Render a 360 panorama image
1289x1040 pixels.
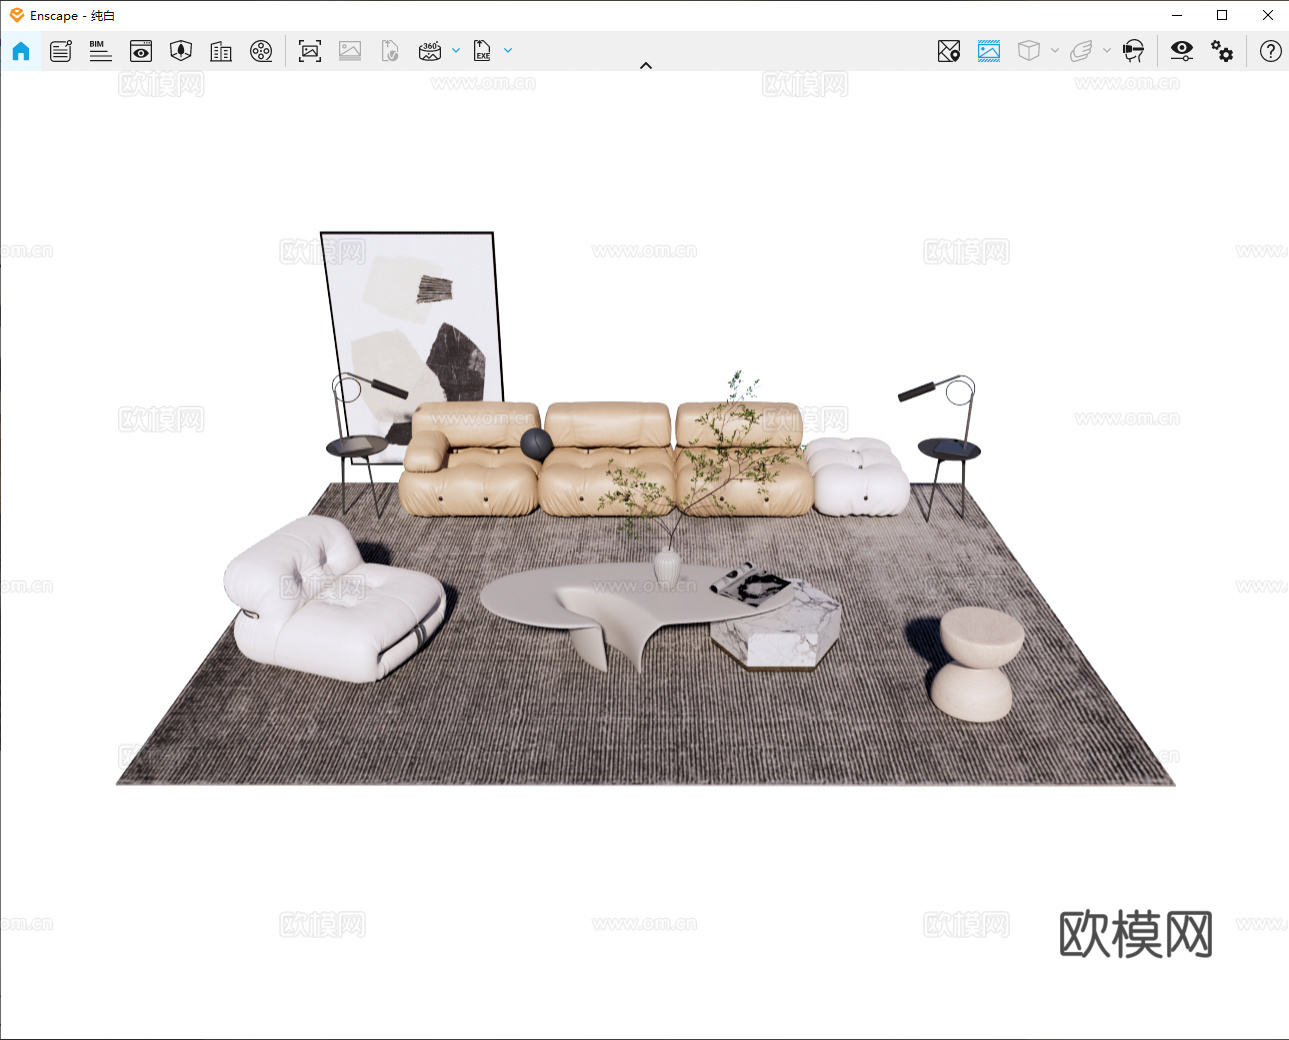pos(430,51)
